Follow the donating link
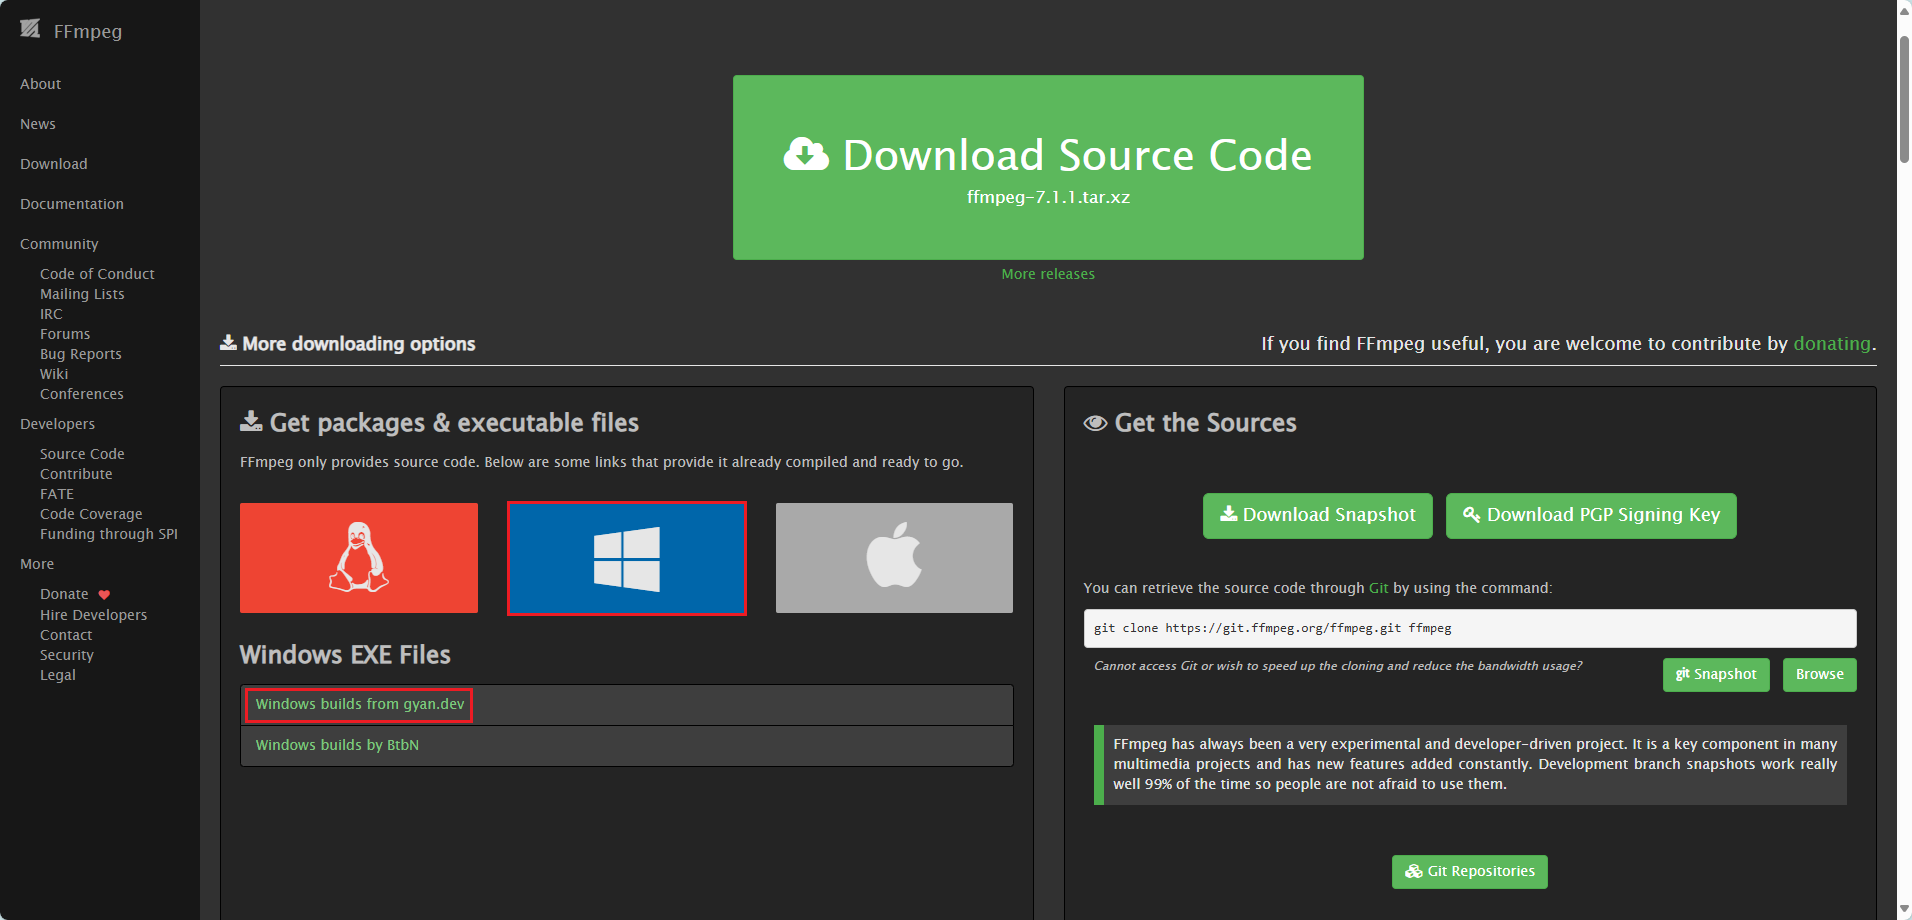Image resolution: width=1912 pixels, height=920 pixels. [1831, 344]
